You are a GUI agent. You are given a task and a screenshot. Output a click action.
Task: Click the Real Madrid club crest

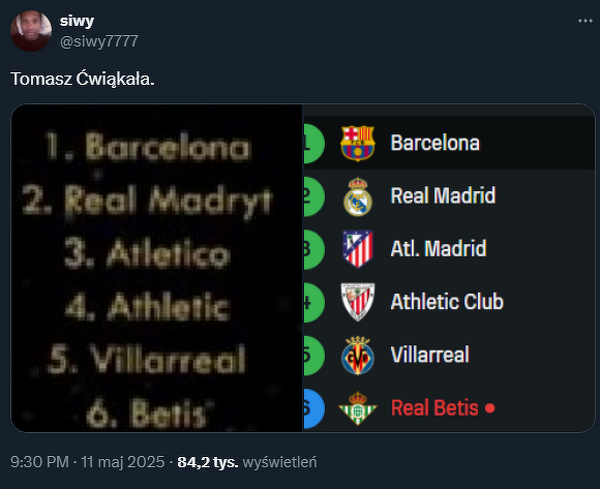tap(357, 196)
